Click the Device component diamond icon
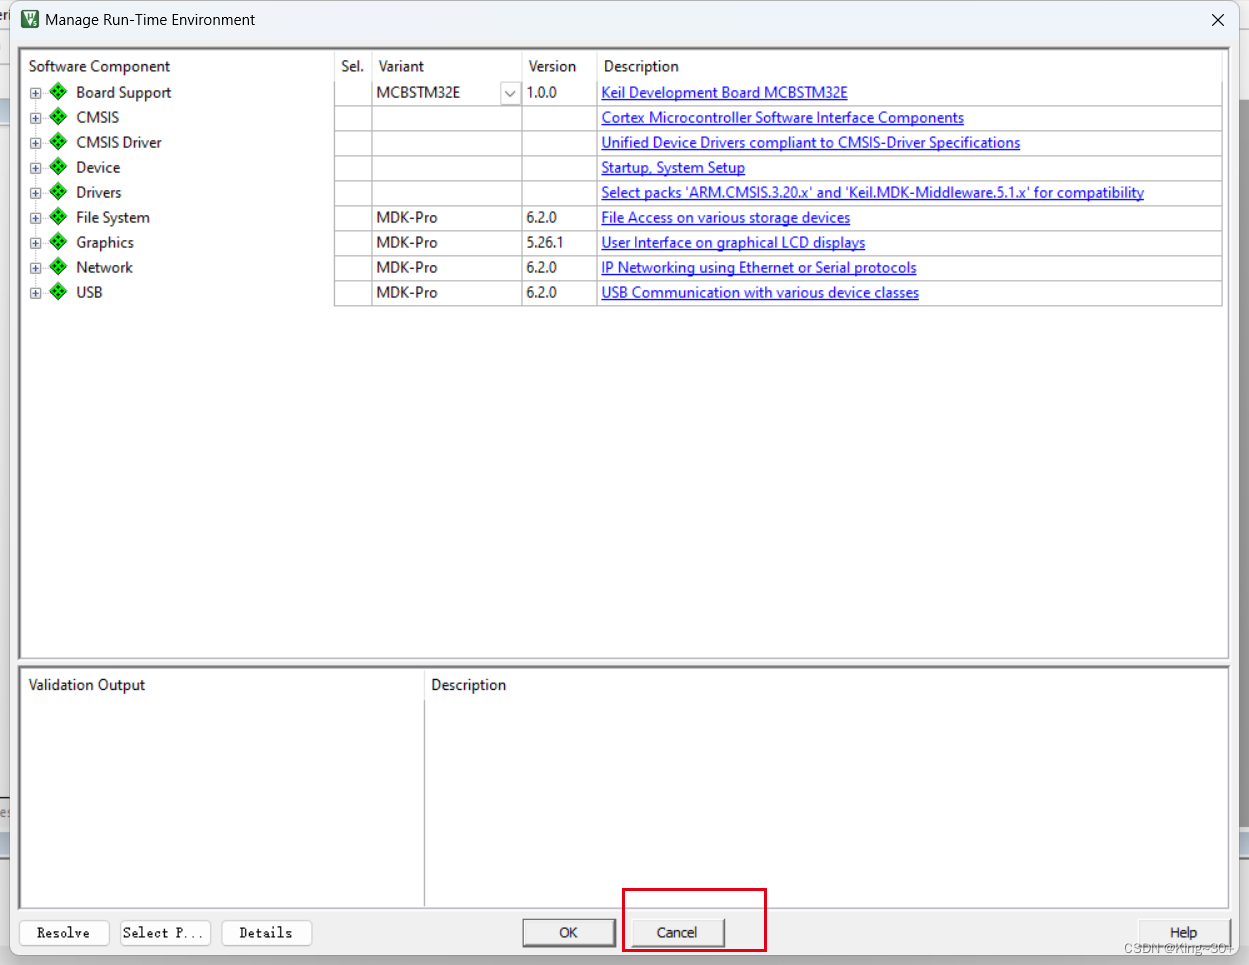 point(58,167)
